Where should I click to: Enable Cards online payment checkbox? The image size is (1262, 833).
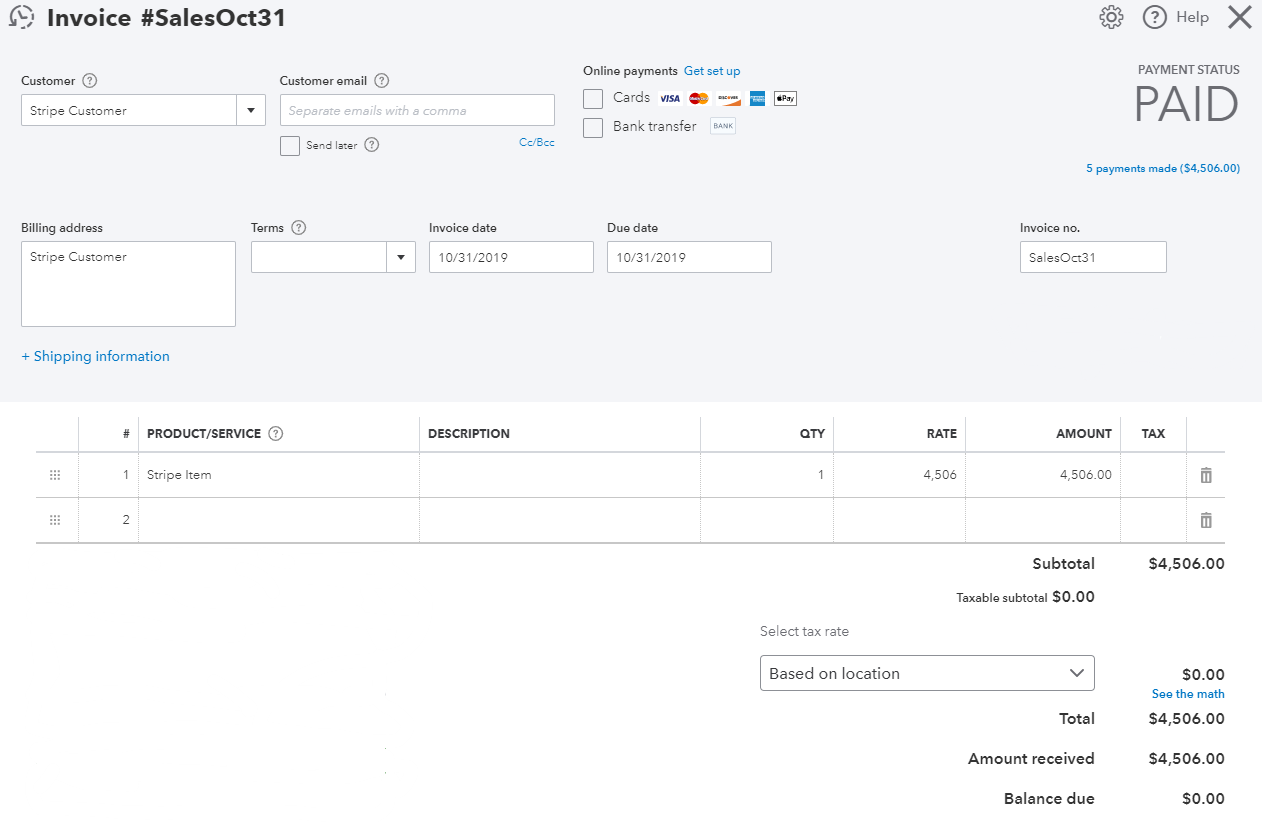pyautogui.click(x=593, y=98)
